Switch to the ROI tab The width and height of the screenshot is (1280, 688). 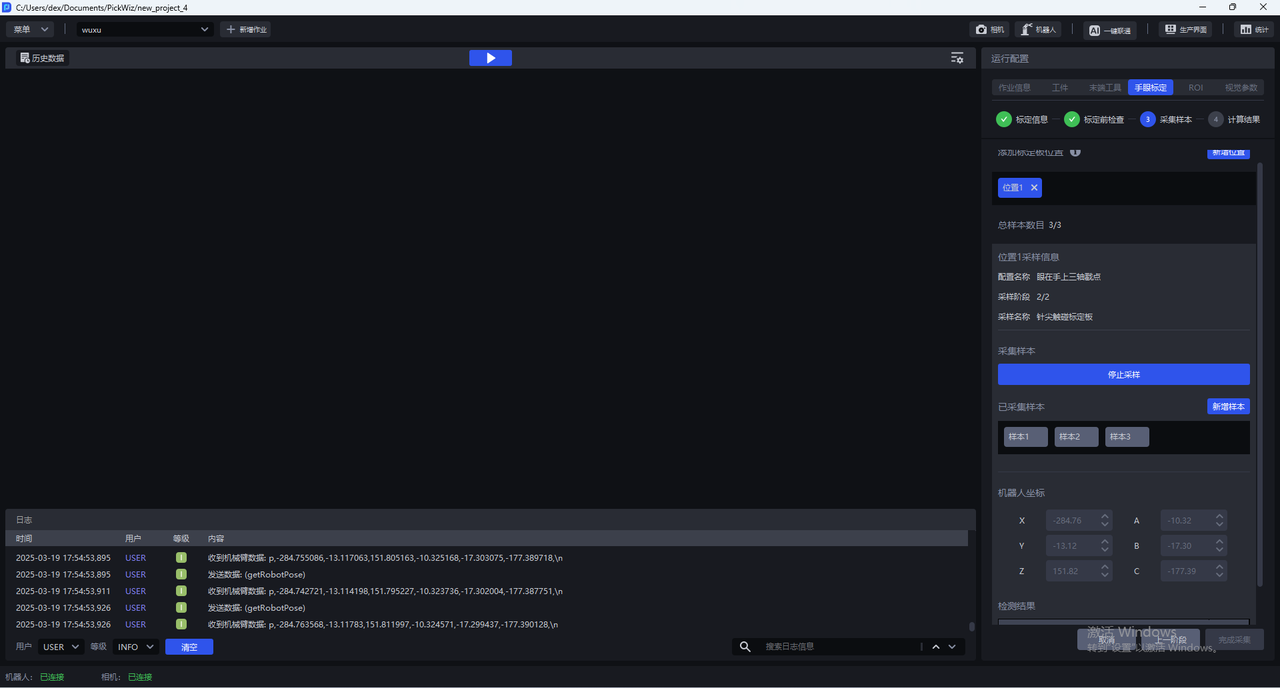pyautogui.click(x=1195, y=88)
